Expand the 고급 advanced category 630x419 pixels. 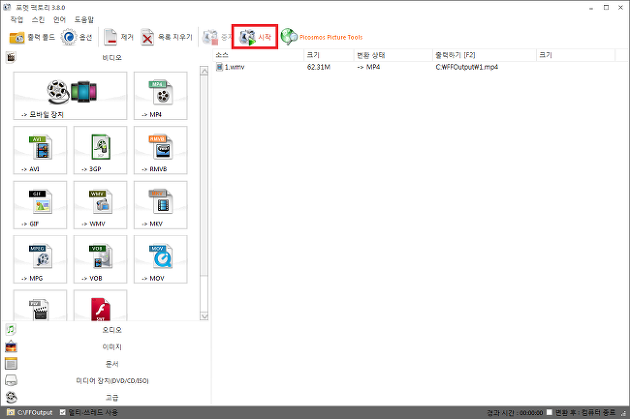pos(105,398)
